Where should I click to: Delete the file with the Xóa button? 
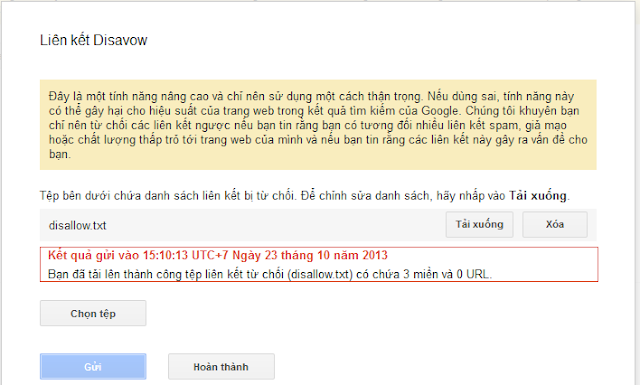pos(555,225)
